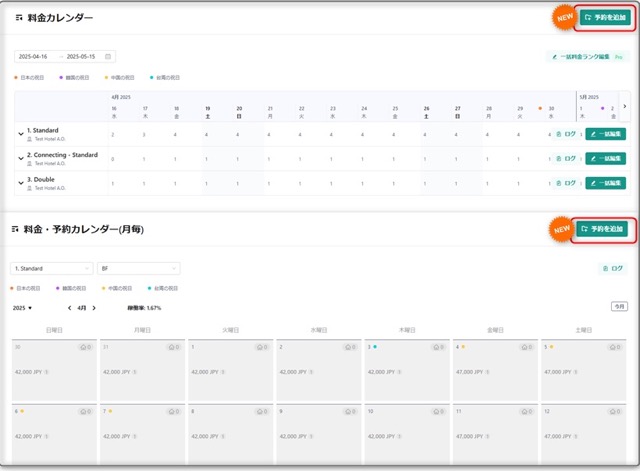Click the 5月 2025 month label
640x471 pixels.
(x=589, y=97)
